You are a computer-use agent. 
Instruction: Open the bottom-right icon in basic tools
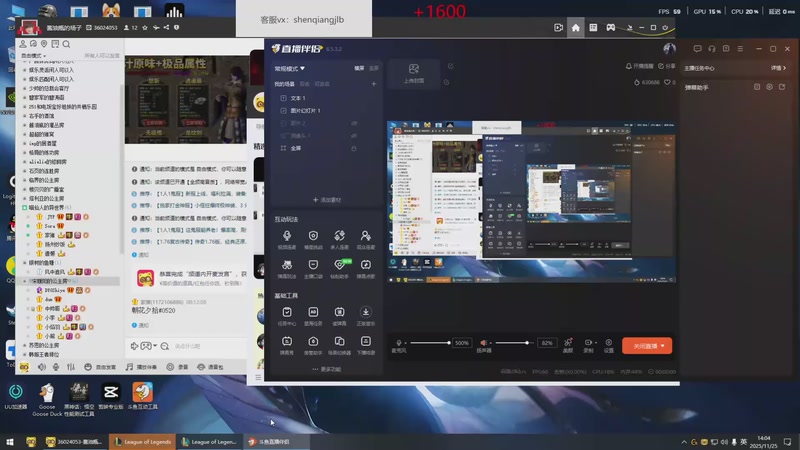click(365, 341)
